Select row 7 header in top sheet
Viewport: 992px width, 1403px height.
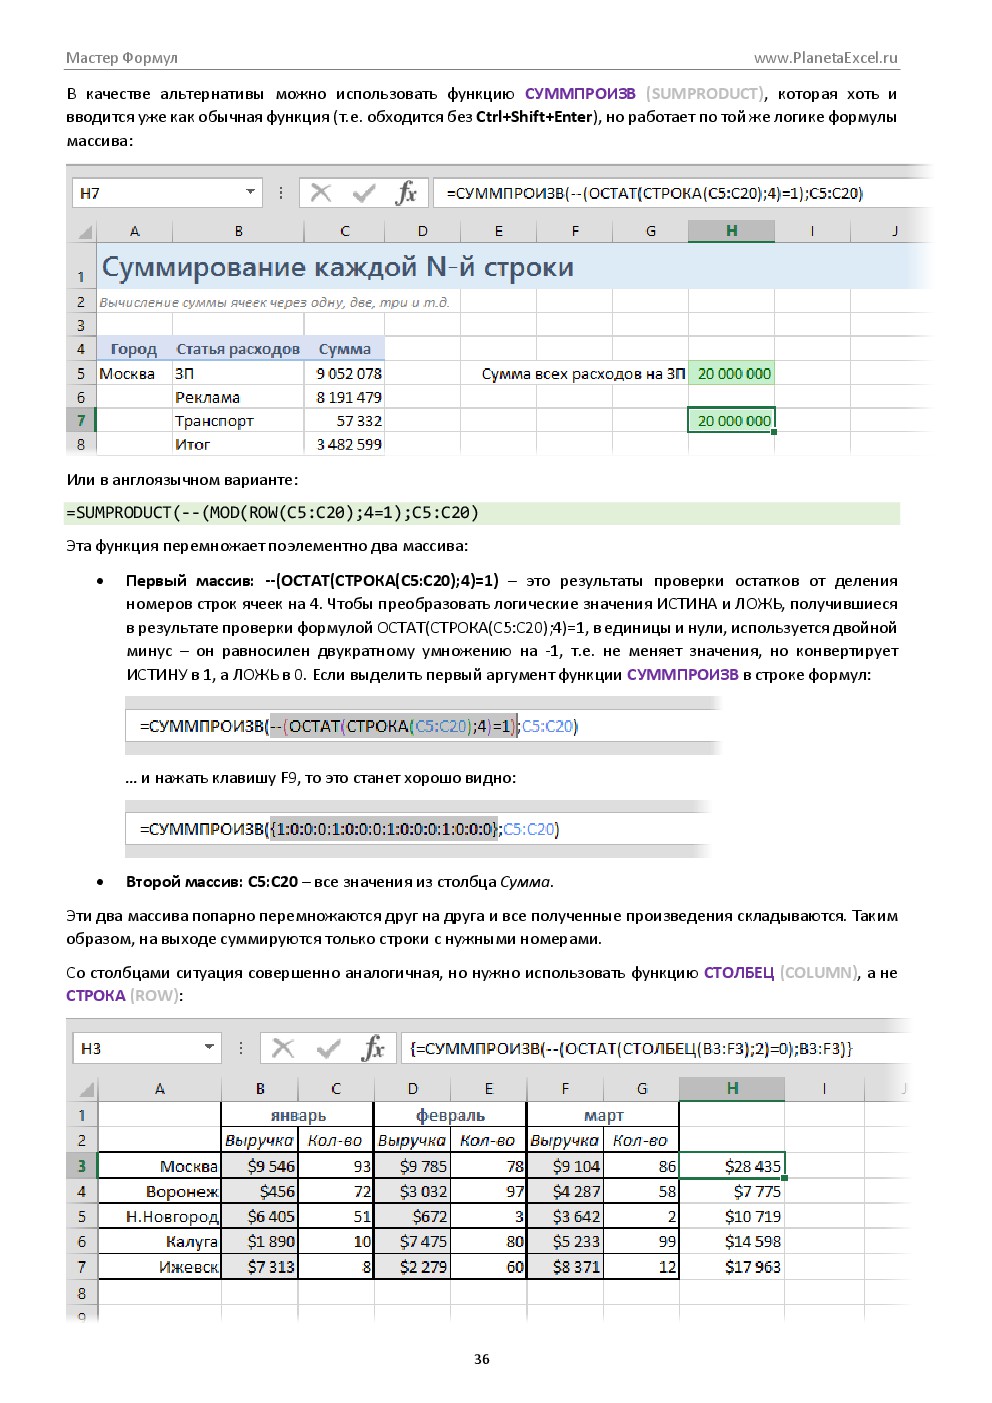81,420
